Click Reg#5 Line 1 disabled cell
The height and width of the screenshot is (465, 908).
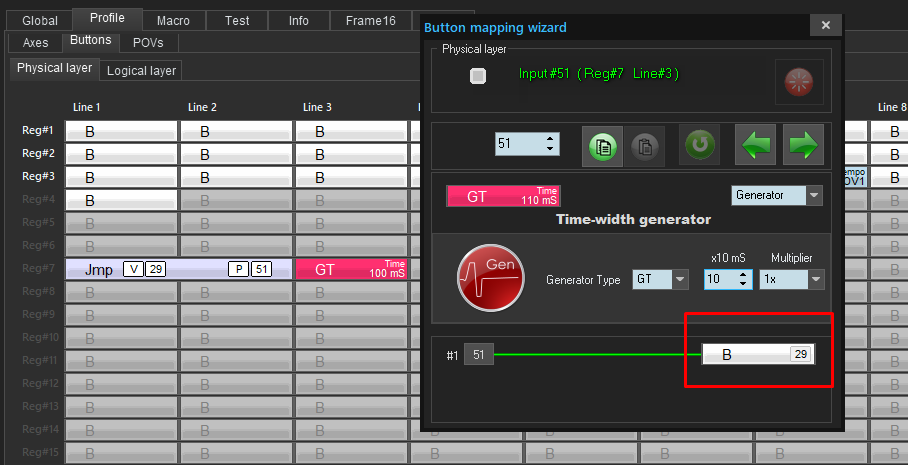(x=121, y=223)
